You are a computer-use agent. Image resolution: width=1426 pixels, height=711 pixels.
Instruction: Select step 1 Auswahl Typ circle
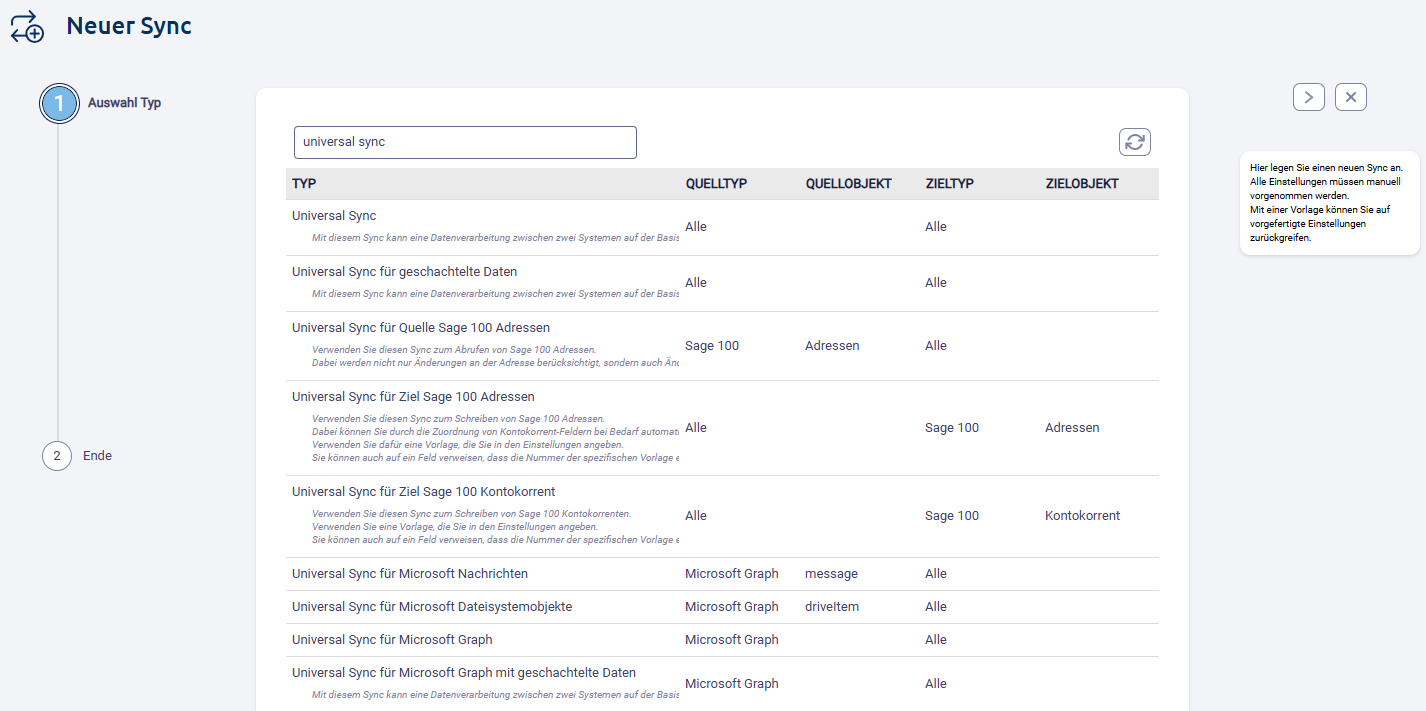pos(58,103)
